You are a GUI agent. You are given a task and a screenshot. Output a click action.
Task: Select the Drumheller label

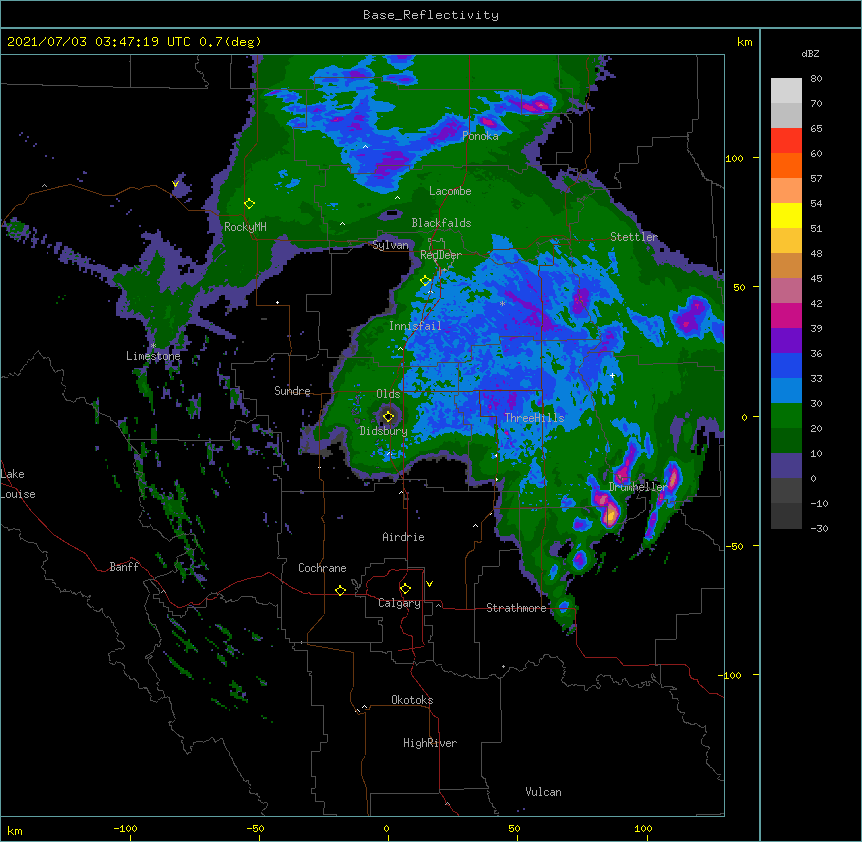638,487
